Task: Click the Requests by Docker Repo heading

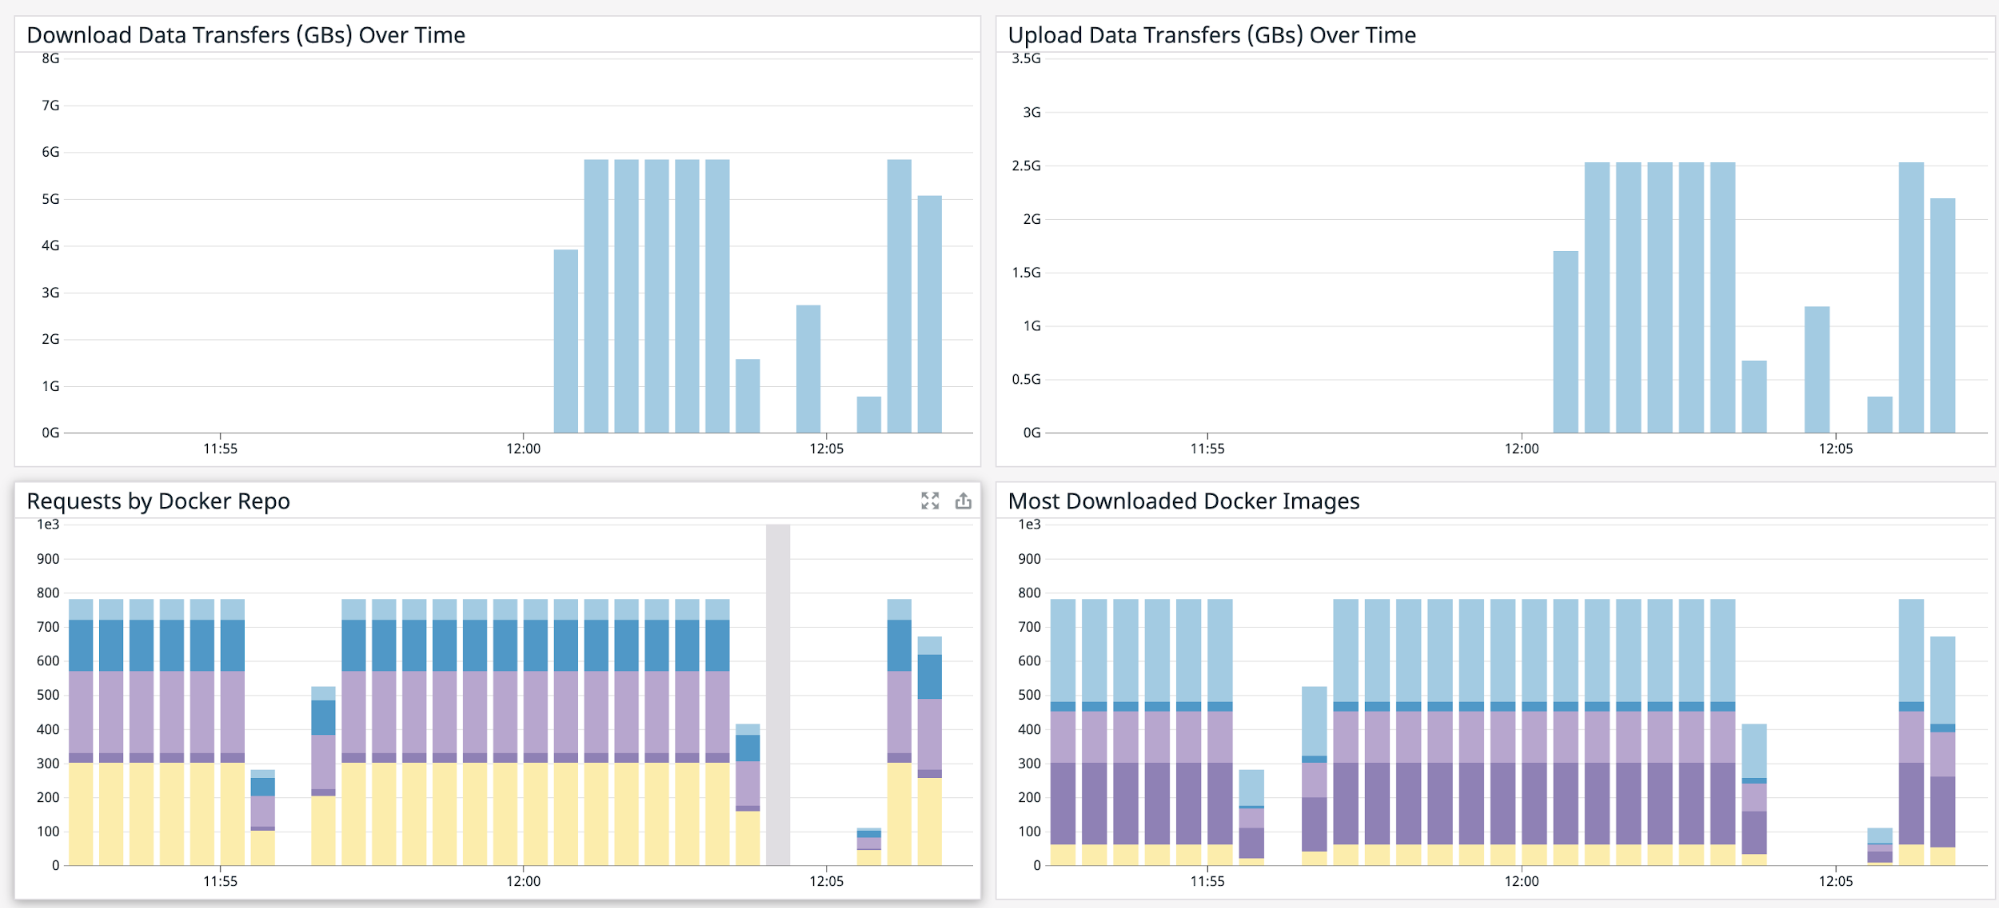Action: [x=158, y=501]
